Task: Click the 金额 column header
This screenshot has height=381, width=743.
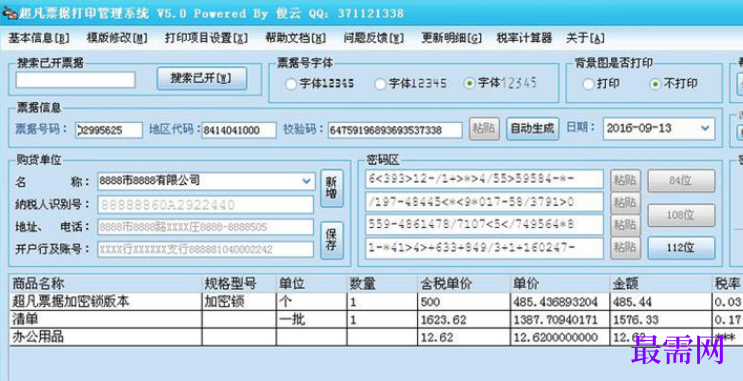Action: click(x=661, y=284)
